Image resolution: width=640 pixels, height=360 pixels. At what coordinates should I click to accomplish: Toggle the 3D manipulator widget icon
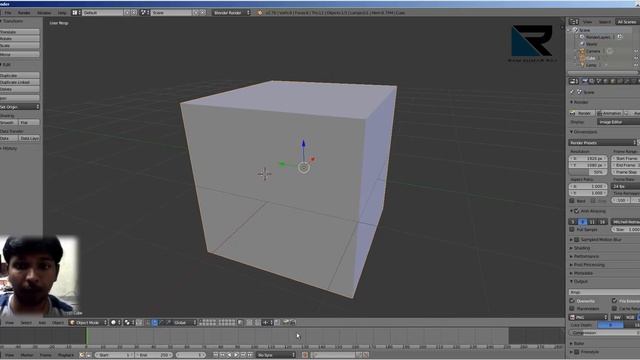(x=148, y=322)
